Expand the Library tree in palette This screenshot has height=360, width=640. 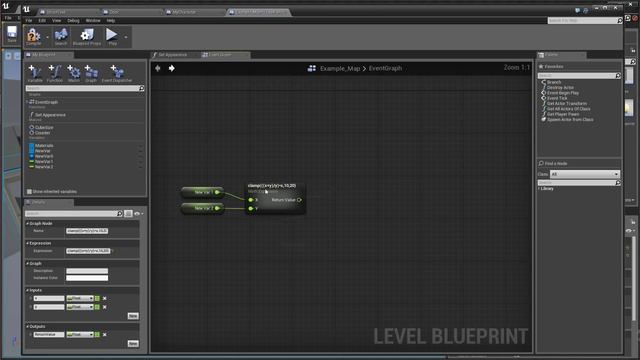[x=539, y=189]
